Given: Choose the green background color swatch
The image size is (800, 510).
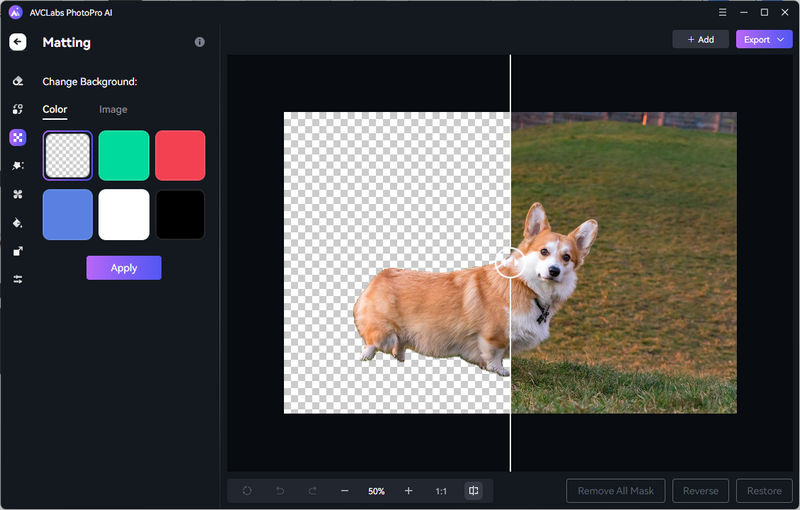Looking at the screenshot, I should coord(124,156).
